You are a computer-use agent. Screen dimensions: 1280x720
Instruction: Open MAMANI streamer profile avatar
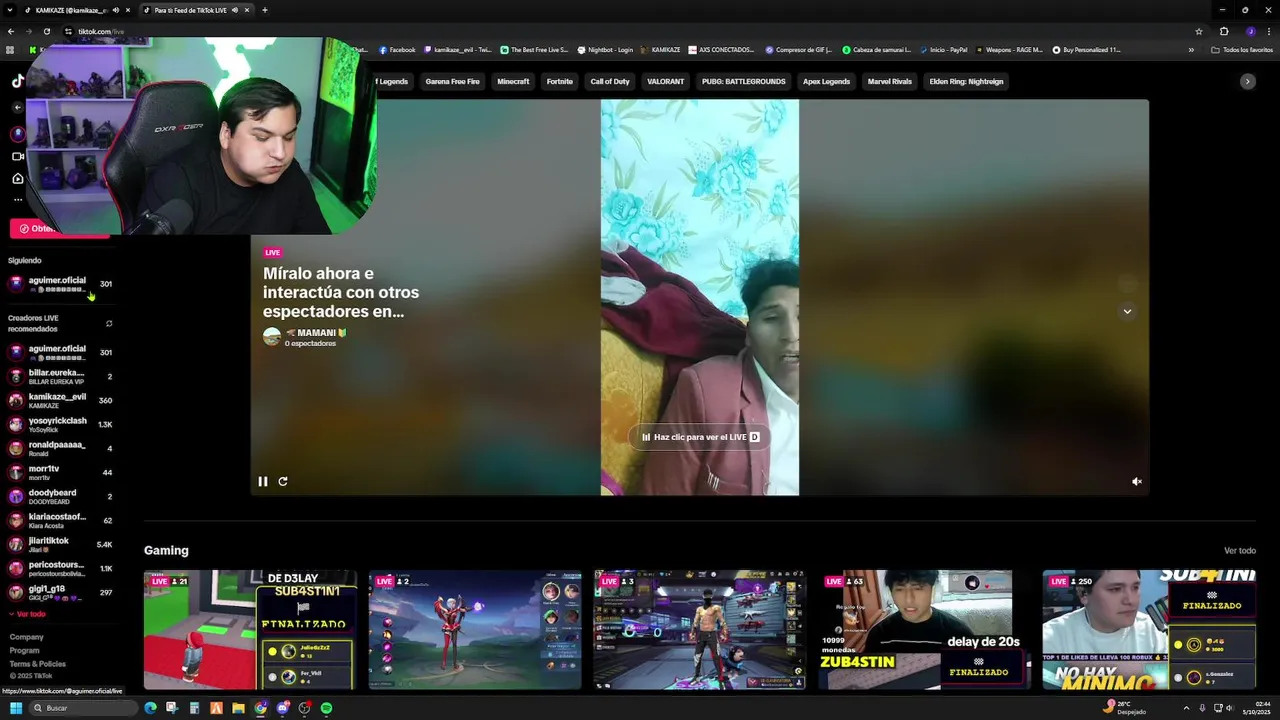[272, 336]
